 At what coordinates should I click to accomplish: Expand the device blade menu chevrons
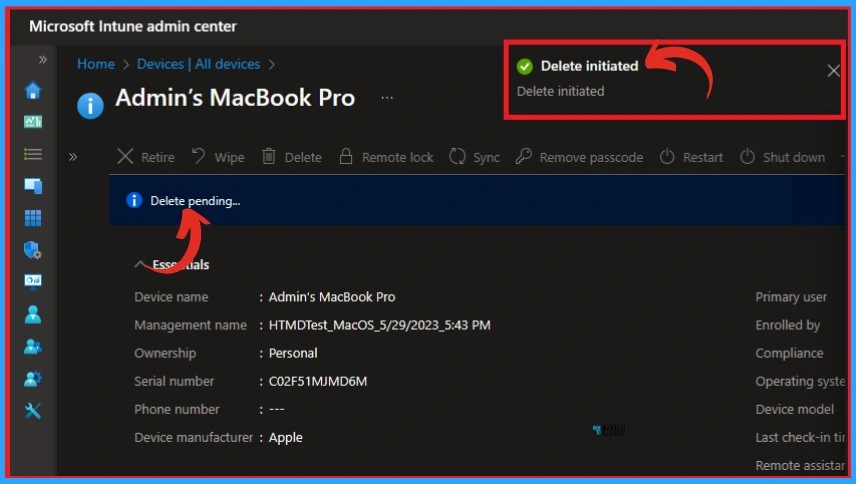tap(73, 158)
